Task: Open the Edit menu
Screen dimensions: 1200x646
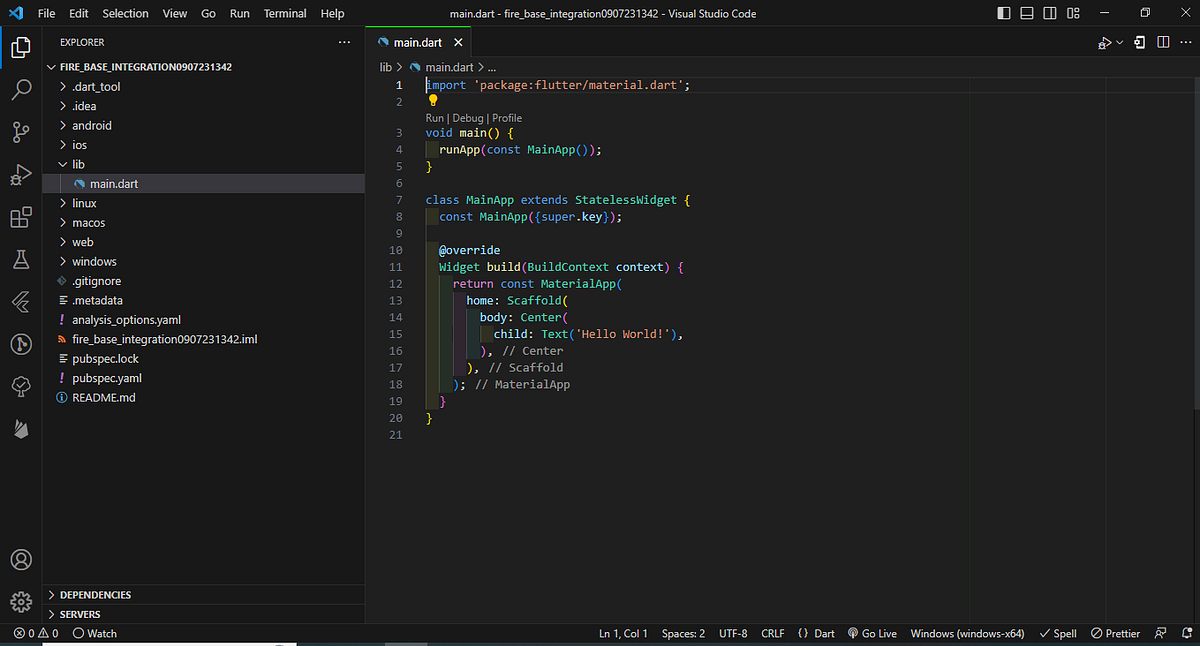Action: pyautogui.click(x=78, y=13)
